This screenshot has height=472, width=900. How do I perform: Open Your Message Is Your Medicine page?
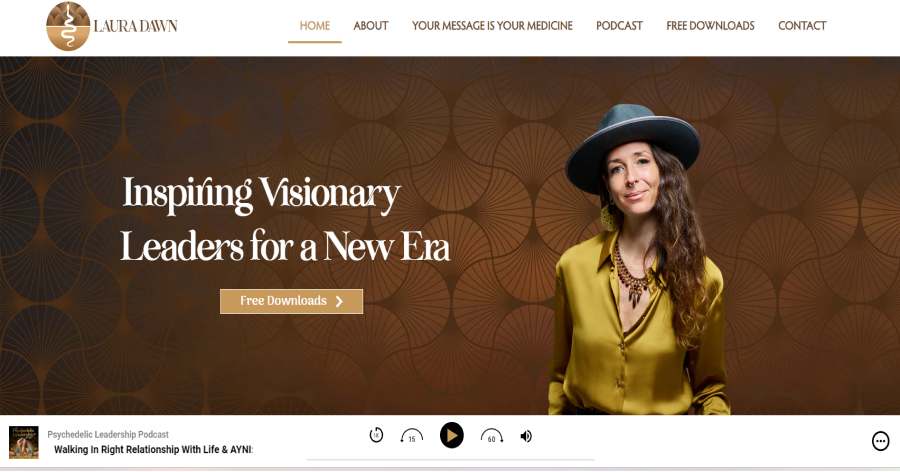pyautogui.click(x=492, y=26)
